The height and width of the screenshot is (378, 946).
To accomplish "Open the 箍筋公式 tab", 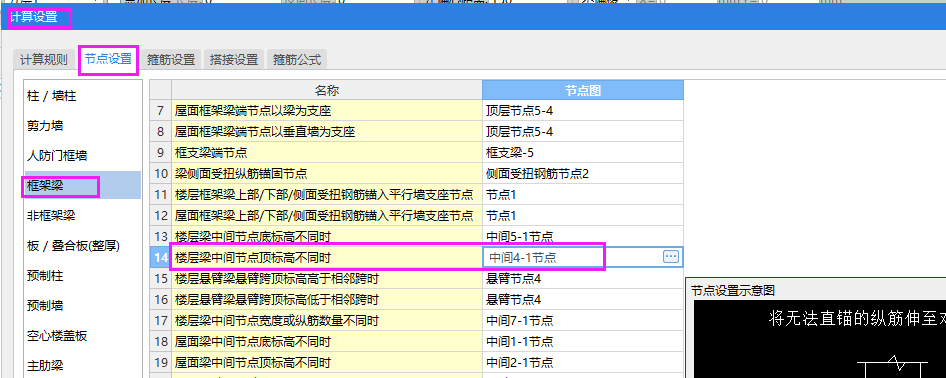I will (x=296, y=60).
